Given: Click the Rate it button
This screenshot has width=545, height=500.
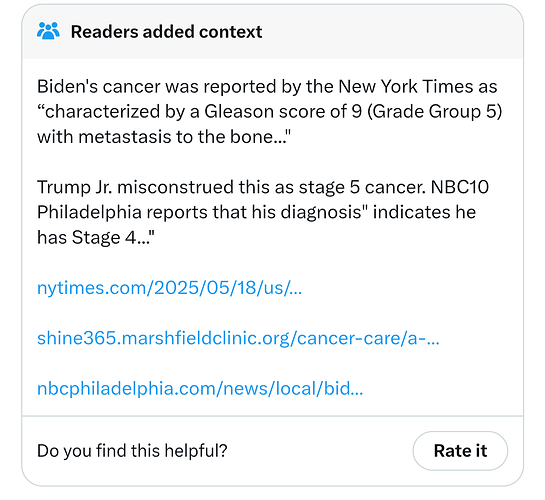Looking at the screenshot, I should click(x=460, y=451).
